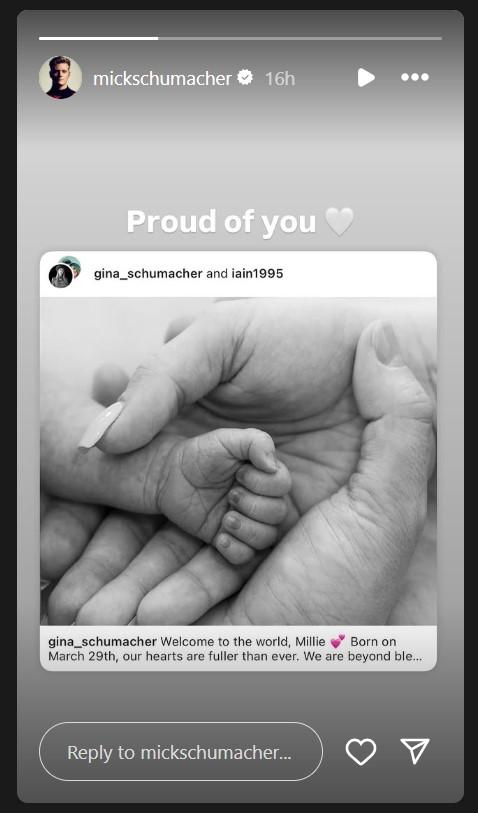Click the play button to resume story
This screenshot has width=478, height=813.
(x=365, y=78)
